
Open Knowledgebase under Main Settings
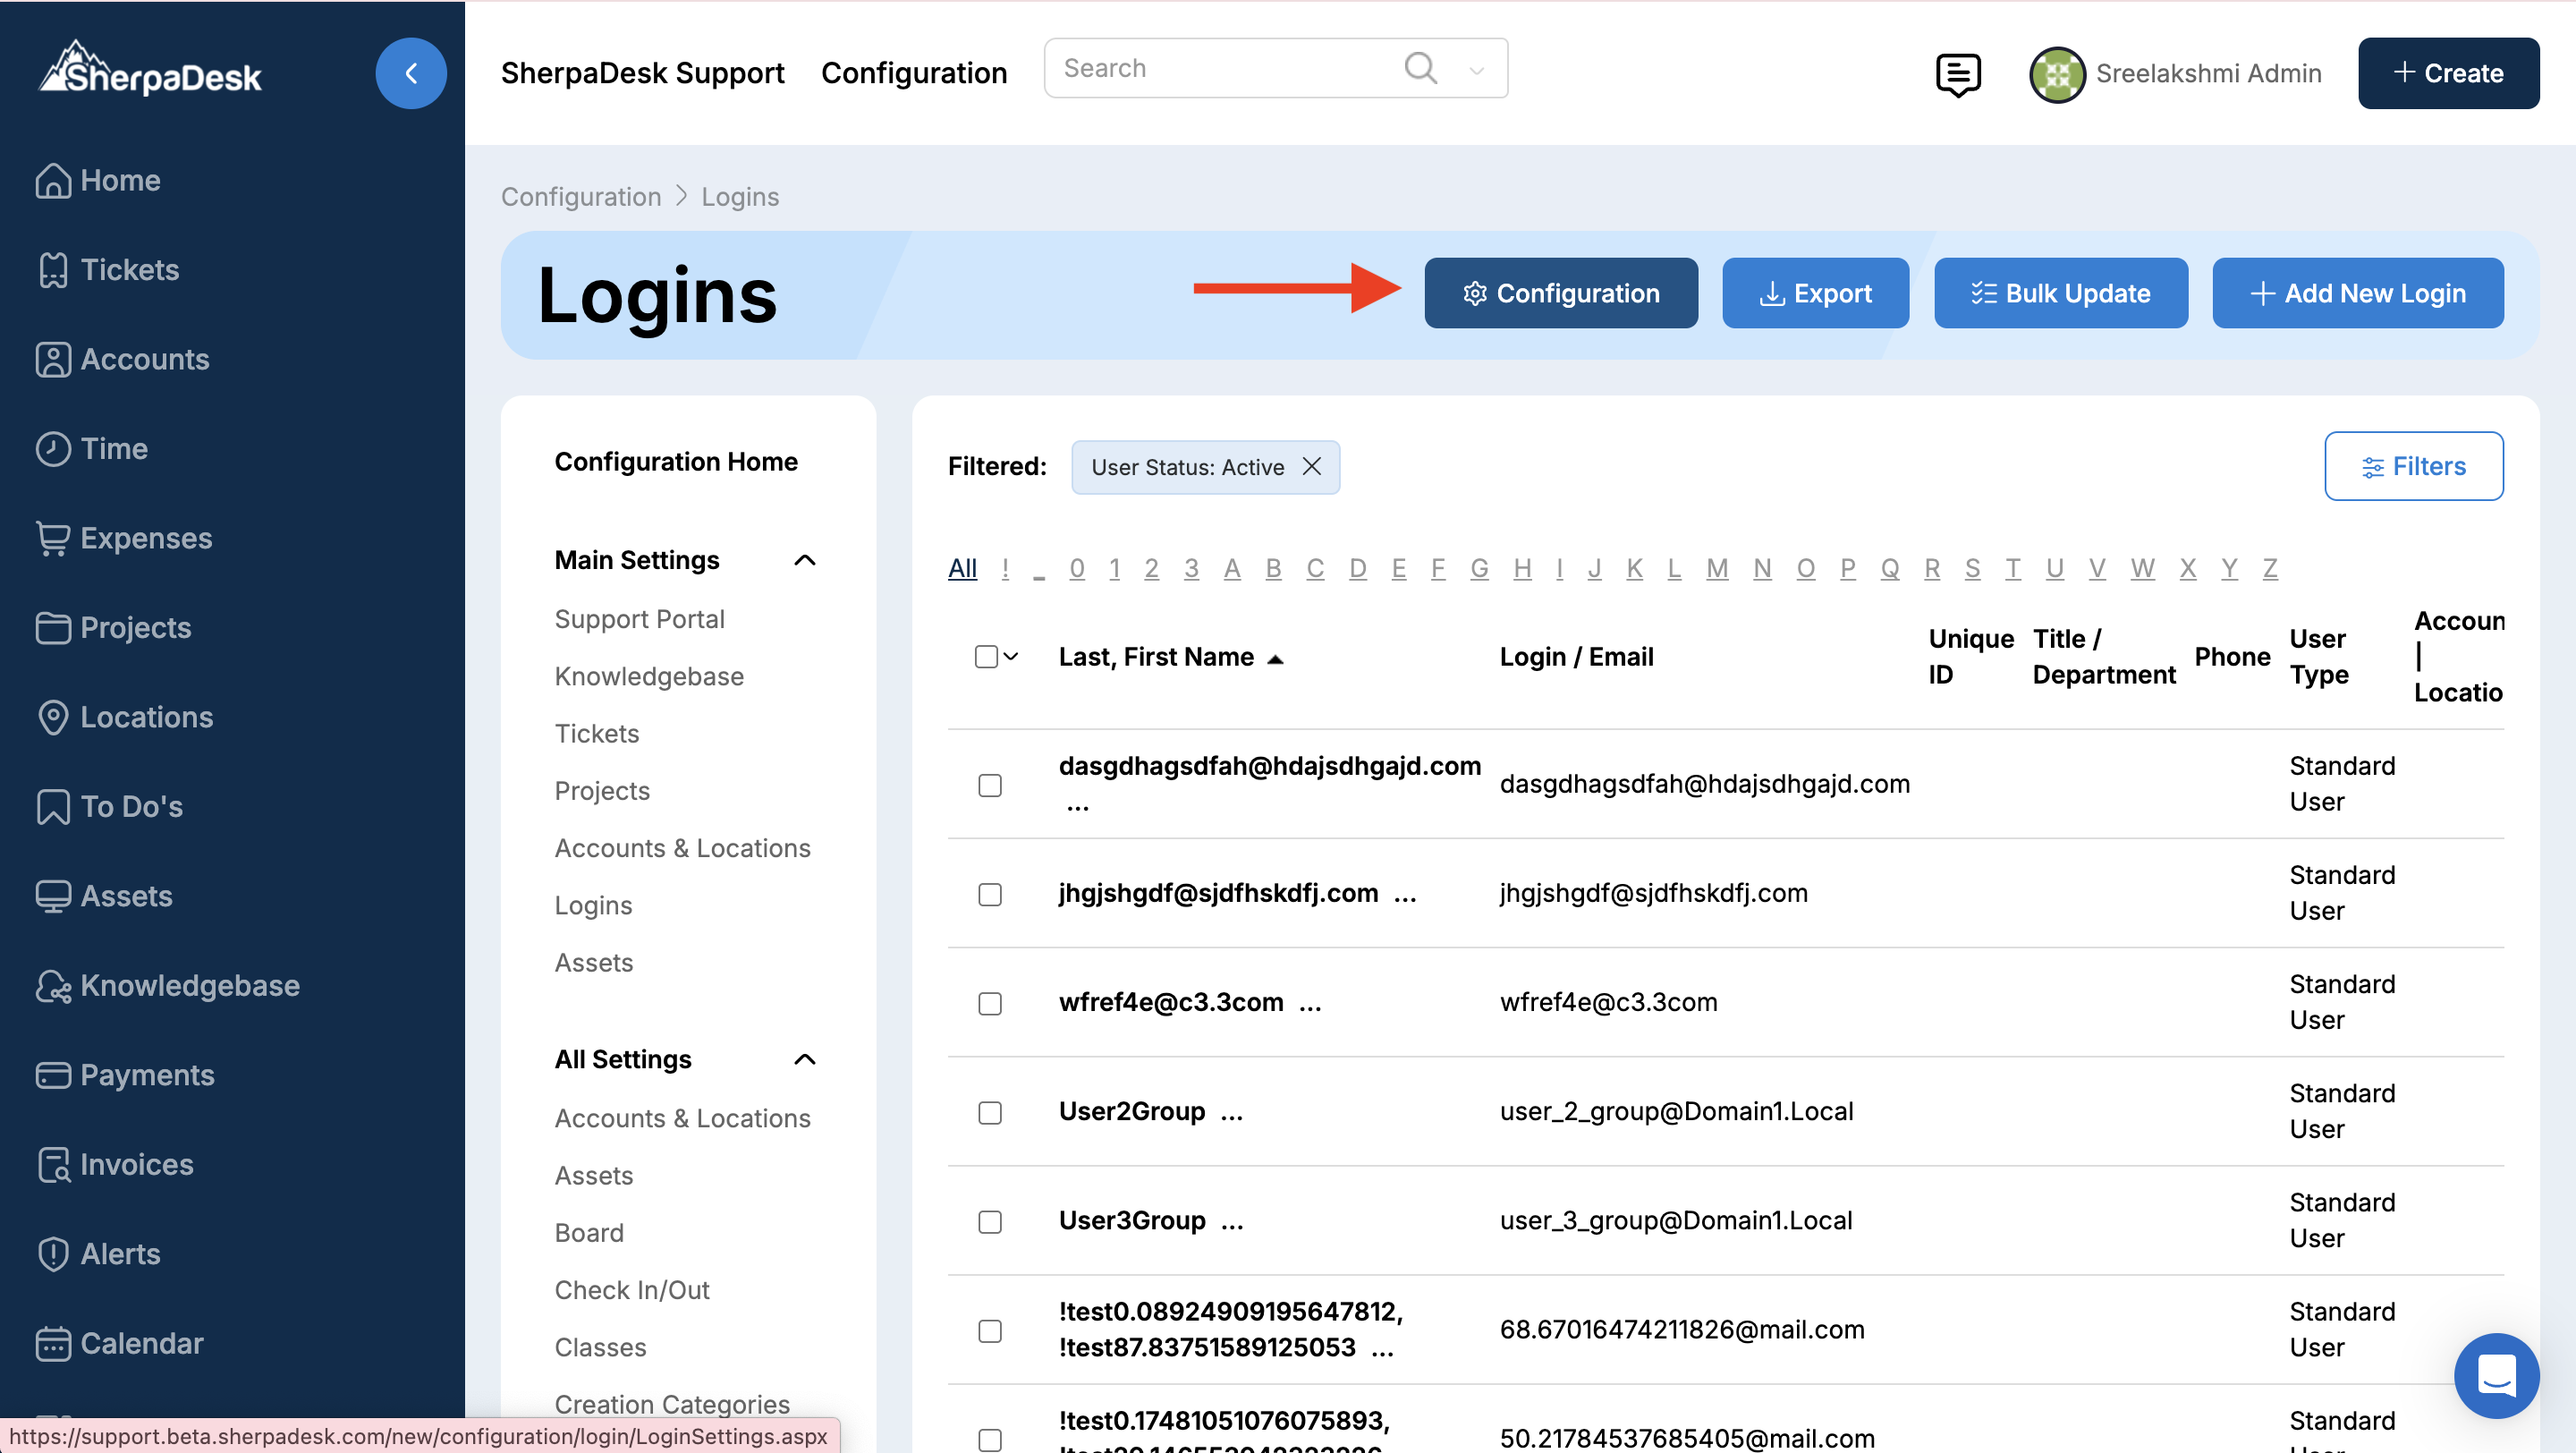point(649,676)
